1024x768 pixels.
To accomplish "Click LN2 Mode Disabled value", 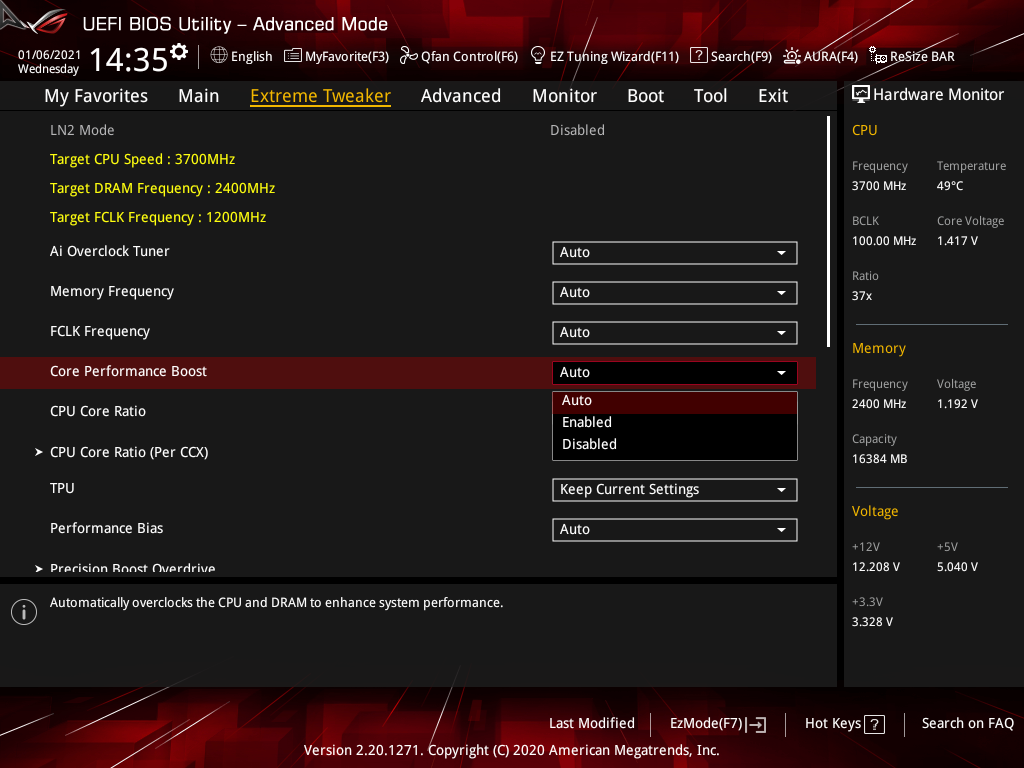I will pyautogui.click(x=577, y=130).
